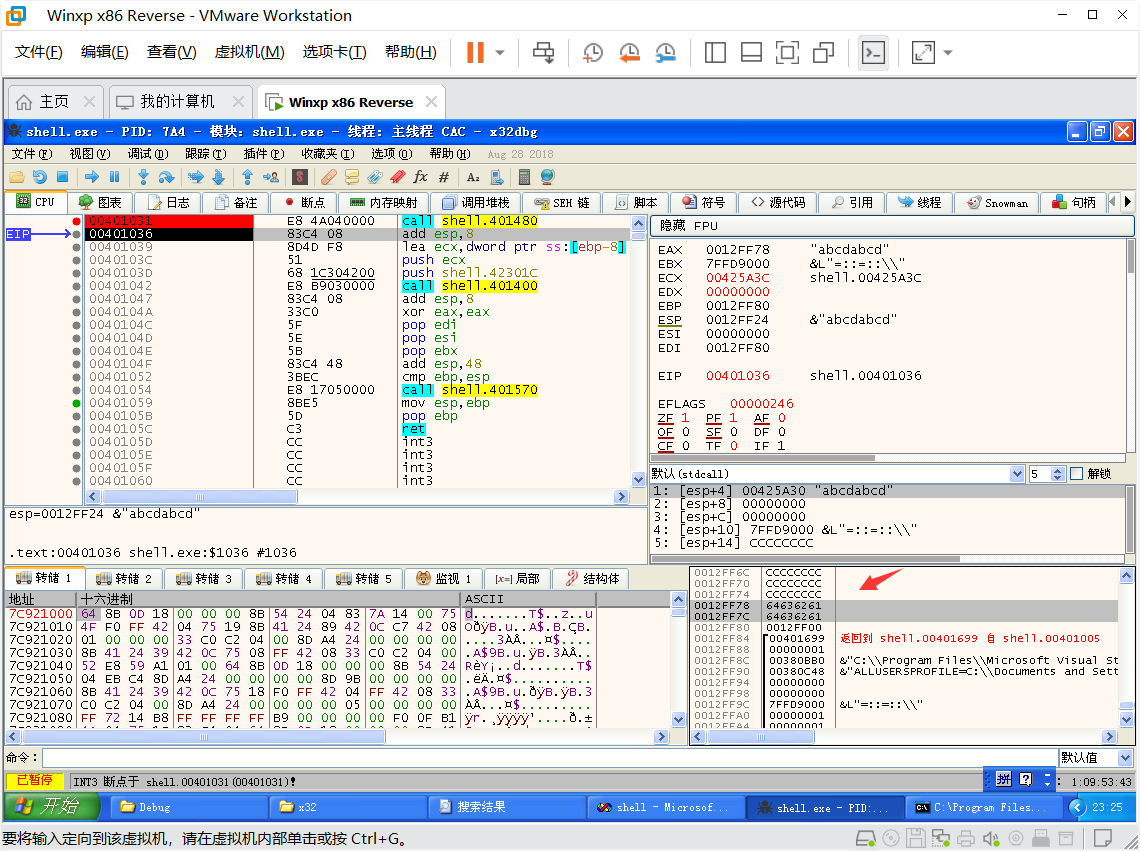Enter VMware full screen mode icon
The image size is (1140, 851).
[787, 52]
